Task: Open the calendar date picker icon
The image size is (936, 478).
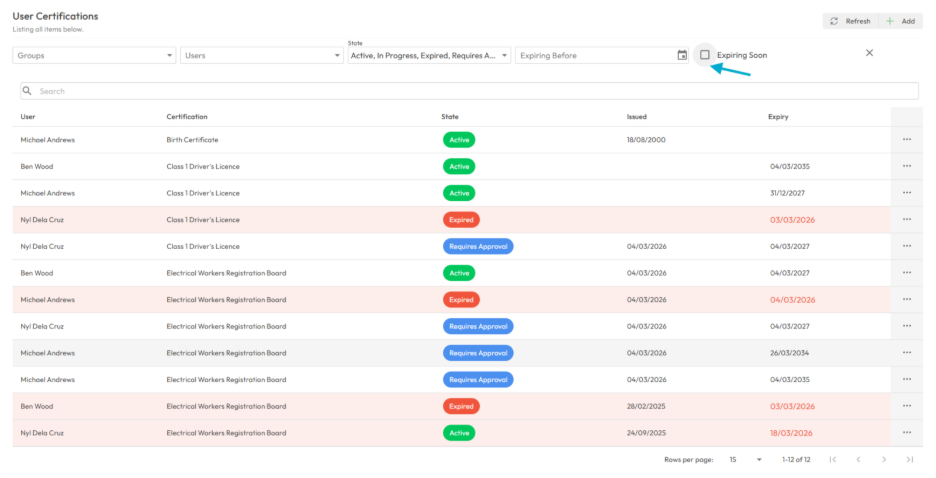Action: click(x=682, y=55)
